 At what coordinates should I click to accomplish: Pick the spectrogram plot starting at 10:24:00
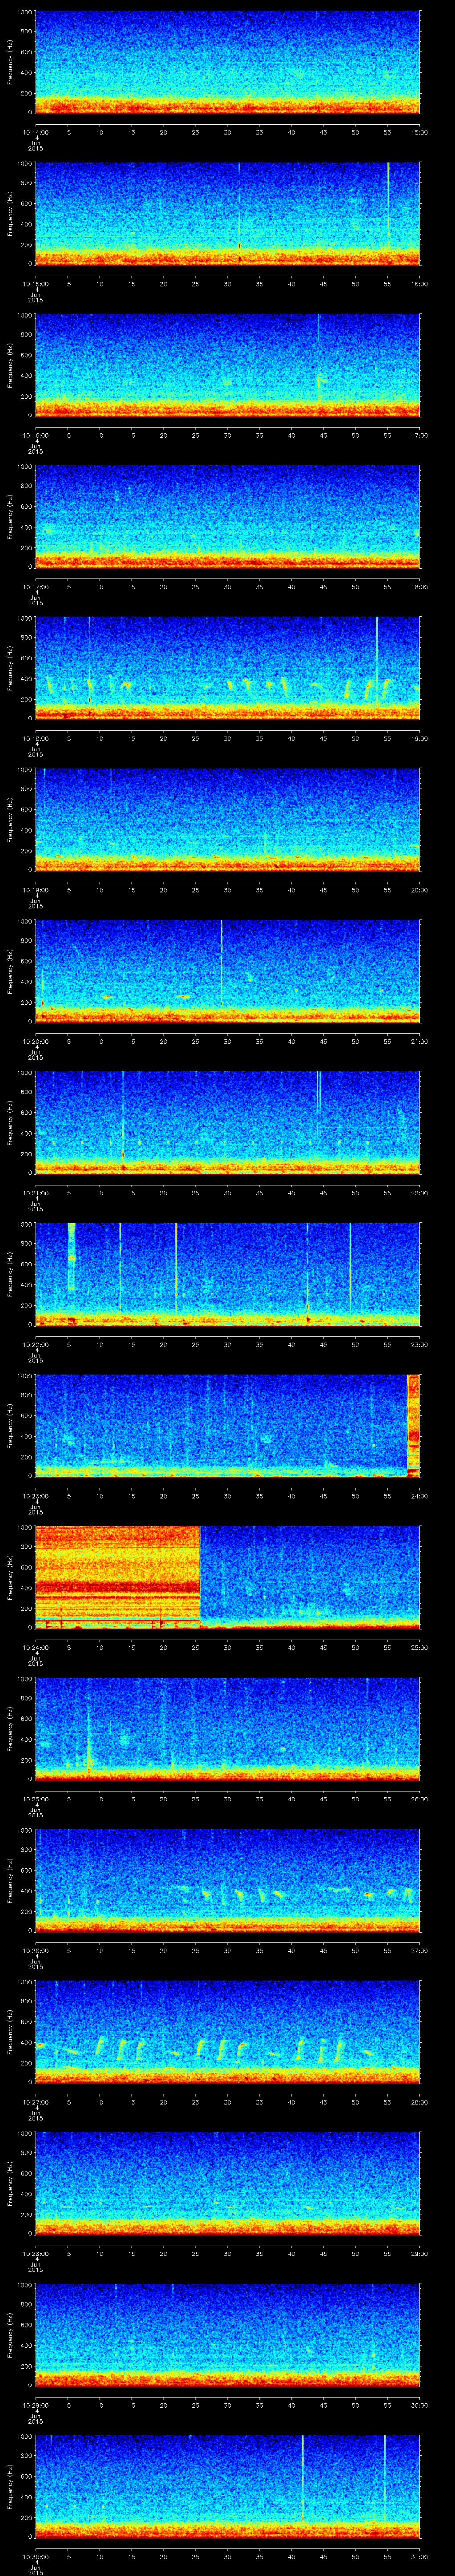coord(227,1577)
